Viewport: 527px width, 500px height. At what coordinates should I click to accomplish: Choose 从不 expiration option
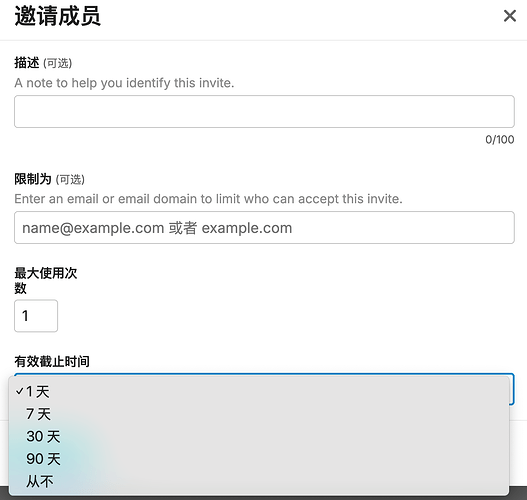[259, 482]
